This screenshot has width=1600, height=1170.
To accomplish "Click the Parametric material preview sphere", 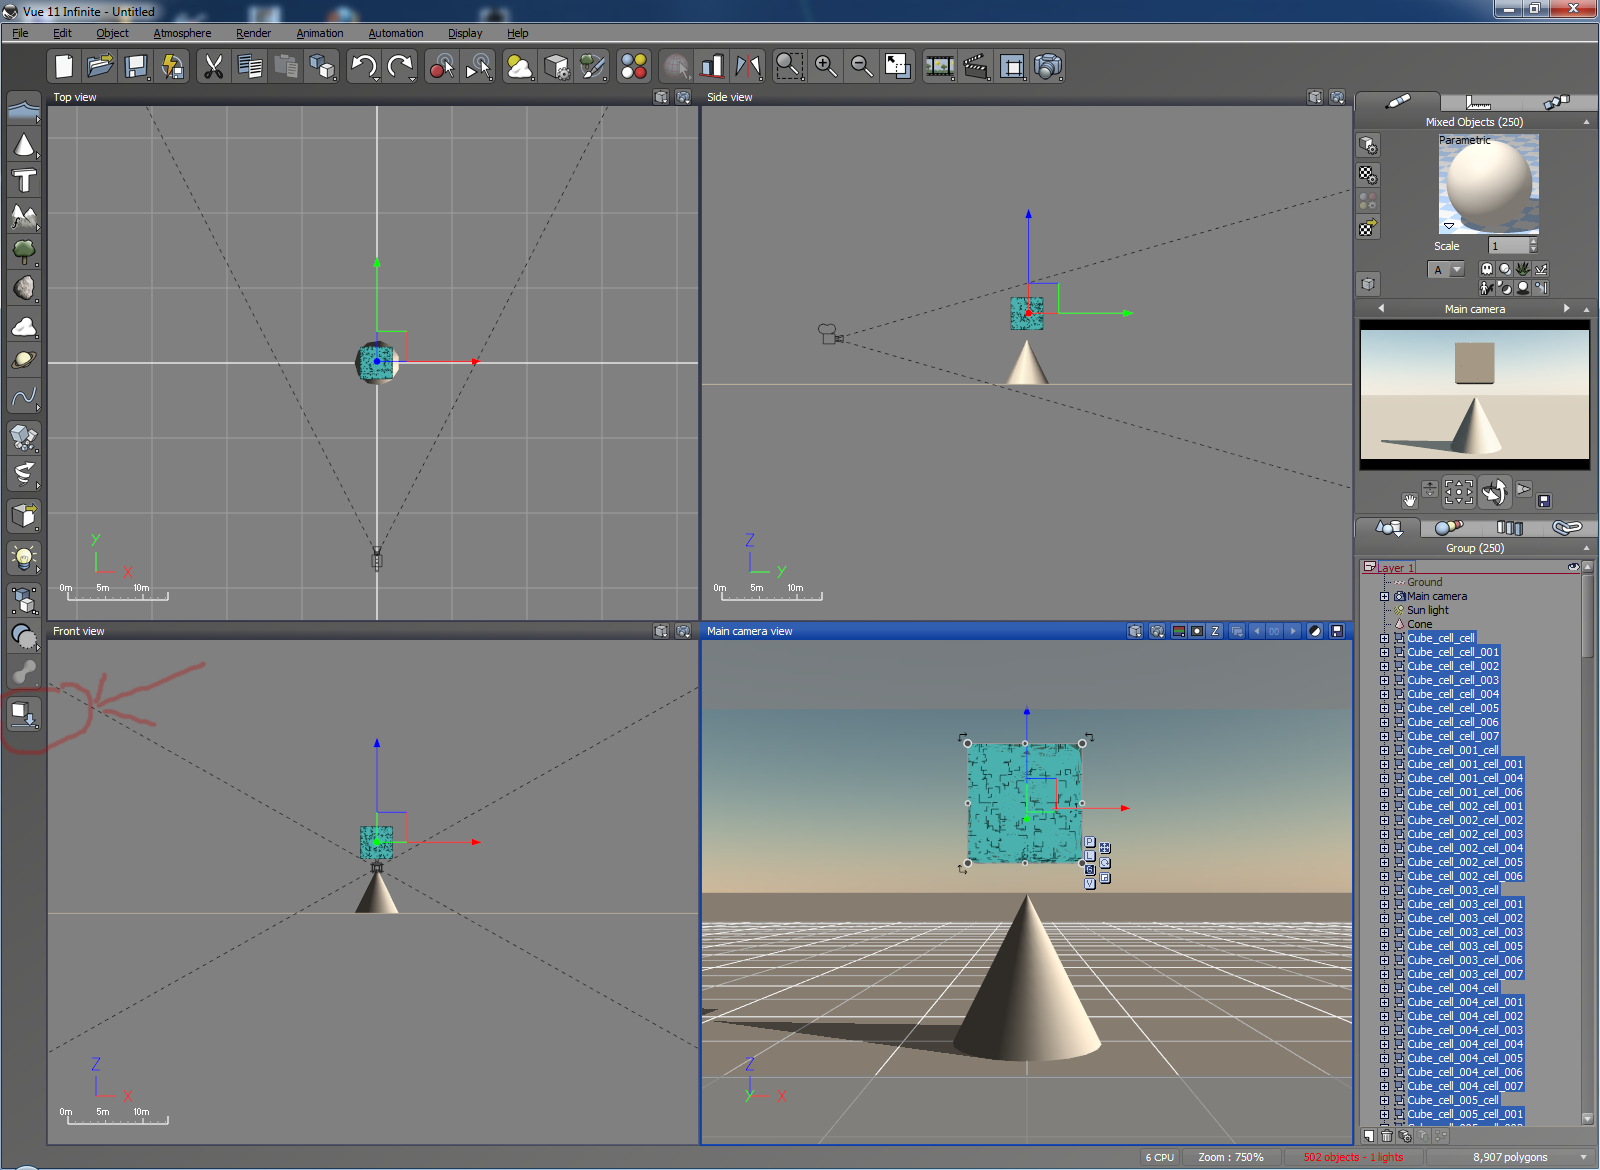I will pyautogui.click(x=1488, y=184).
